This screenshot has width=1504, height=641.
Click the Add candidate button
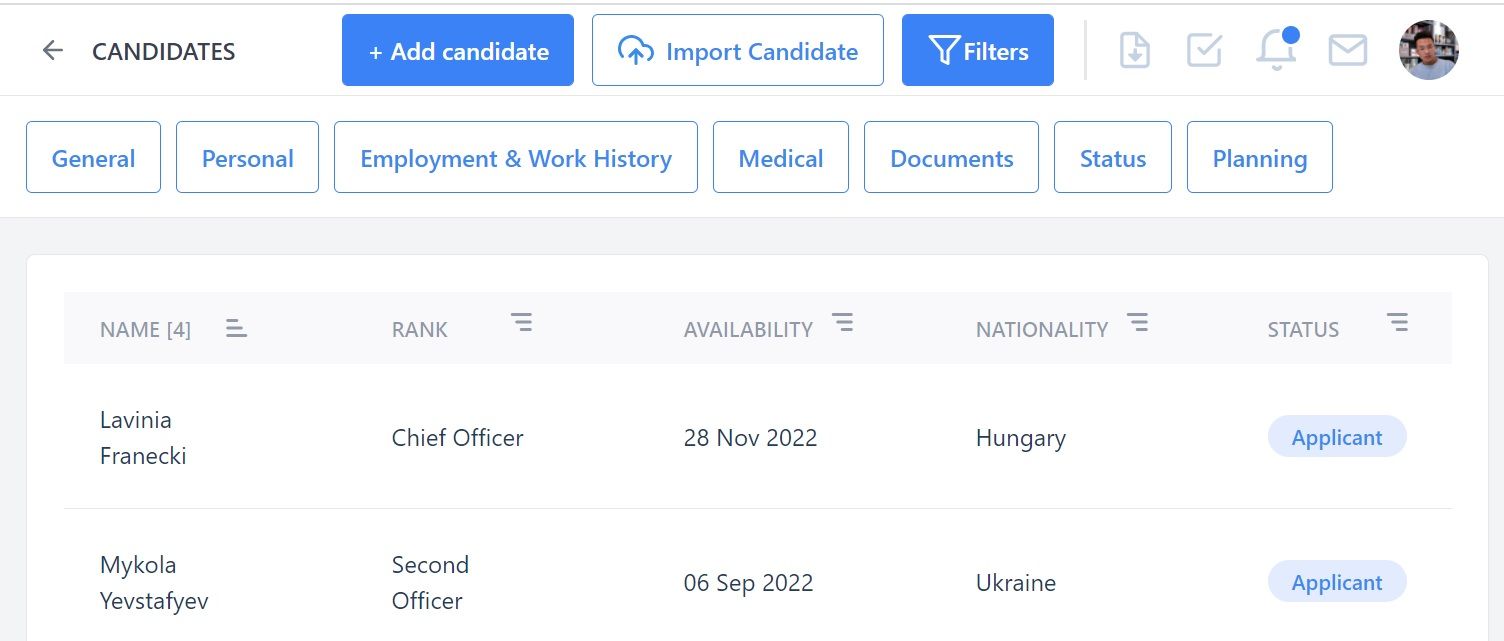pos(458,50)
